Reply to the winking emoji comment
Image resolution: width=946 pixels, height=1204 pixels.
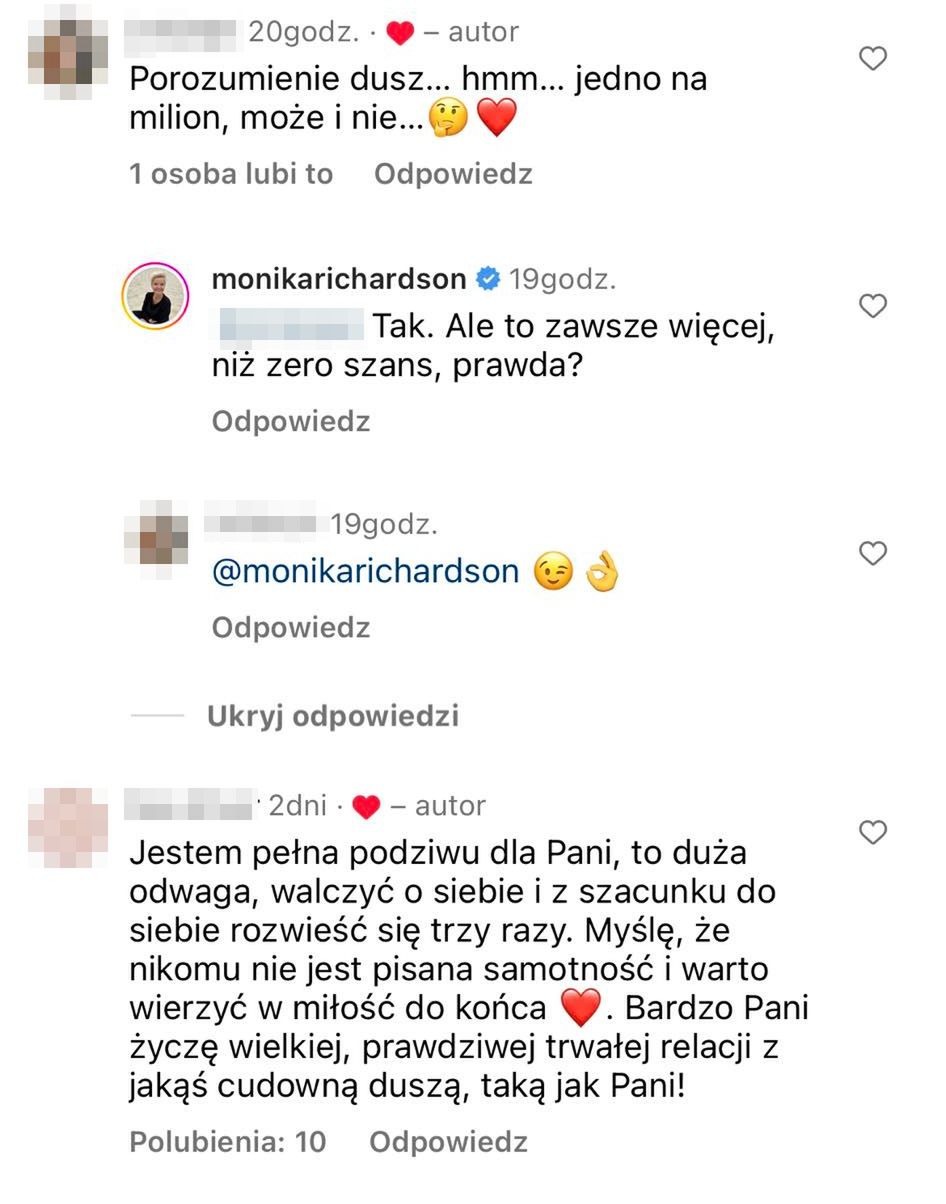tap(291, 627)
